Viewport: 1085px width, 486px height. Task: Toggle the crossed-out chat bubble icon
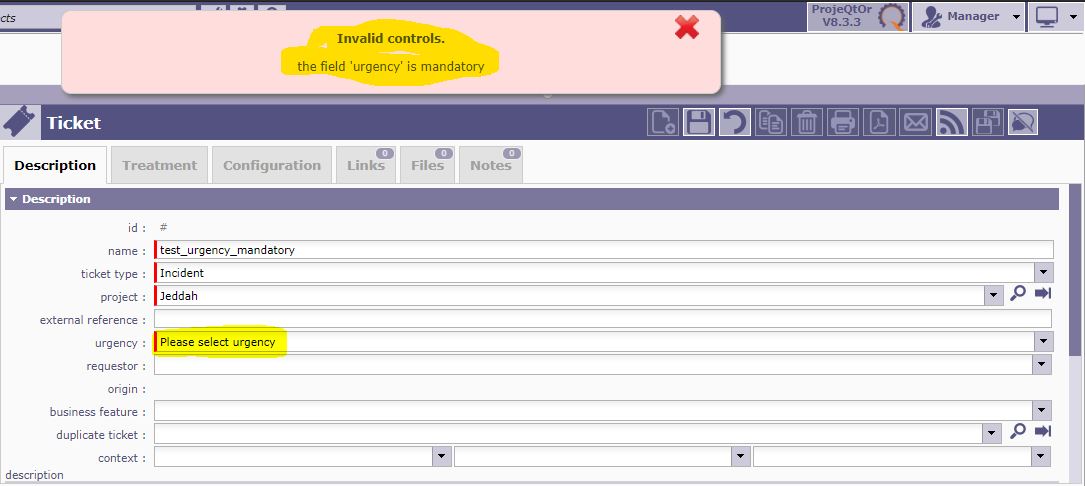[x=1023, y=123]
